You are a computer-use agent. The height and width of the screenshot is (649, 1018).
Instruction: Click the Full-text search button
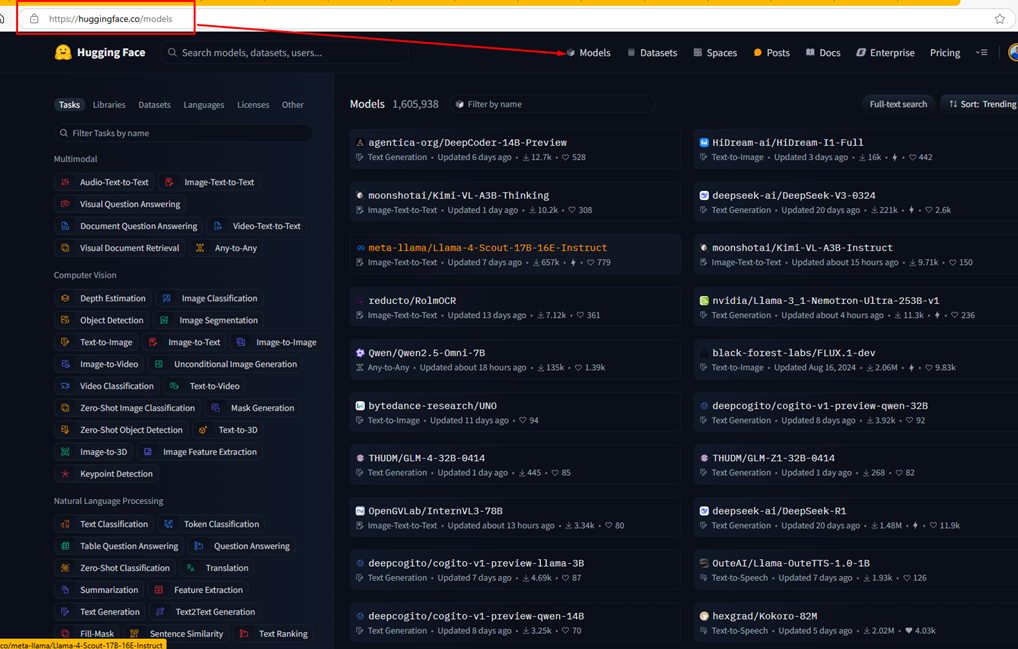coord(897,104)
